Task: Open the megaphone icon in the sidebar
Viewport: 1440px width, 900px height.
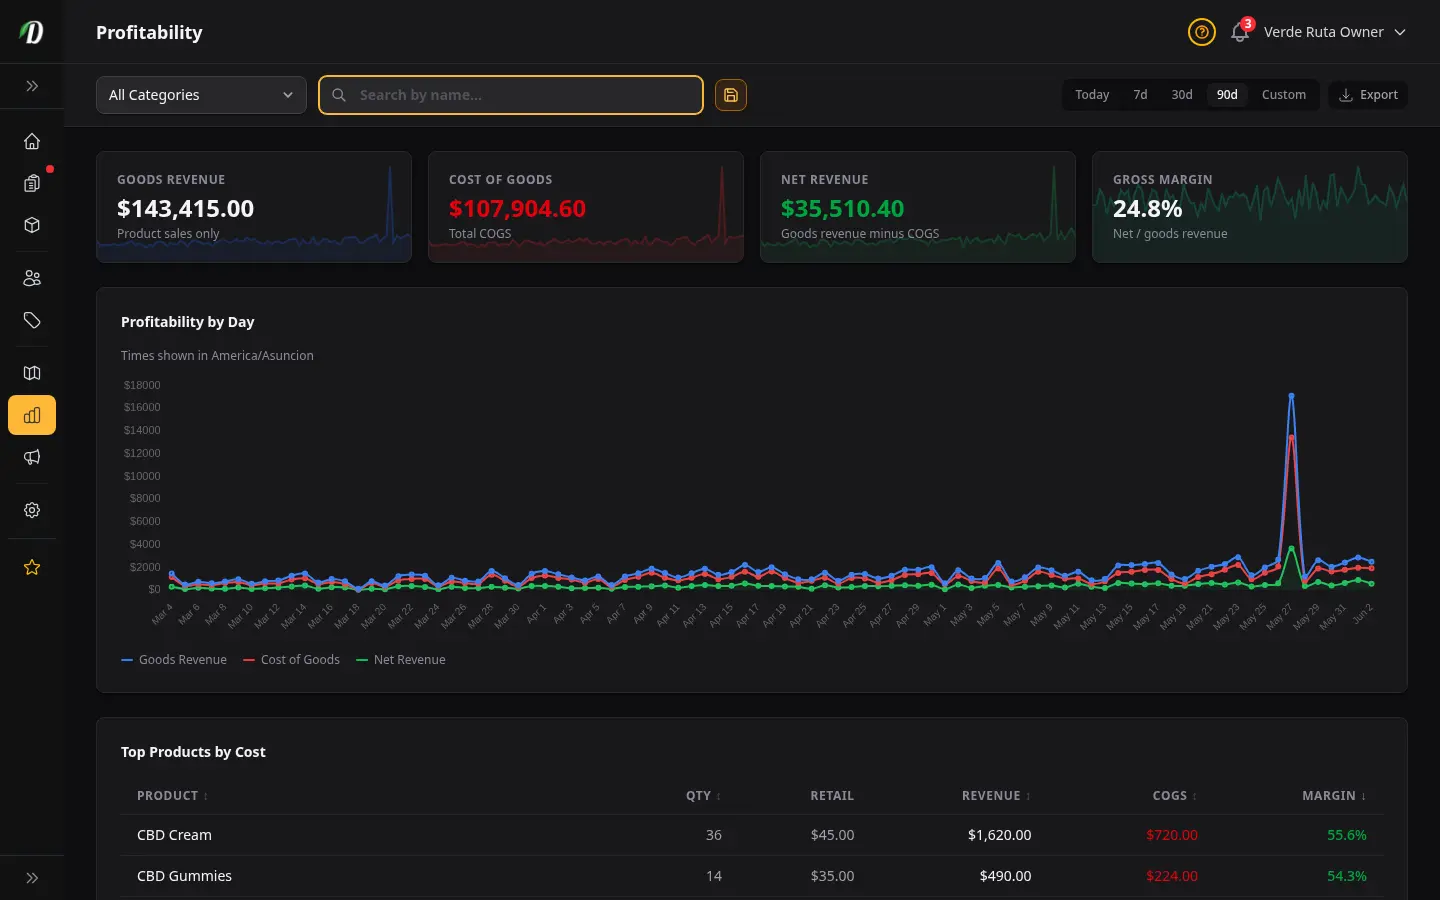Action: coord(32,457)
